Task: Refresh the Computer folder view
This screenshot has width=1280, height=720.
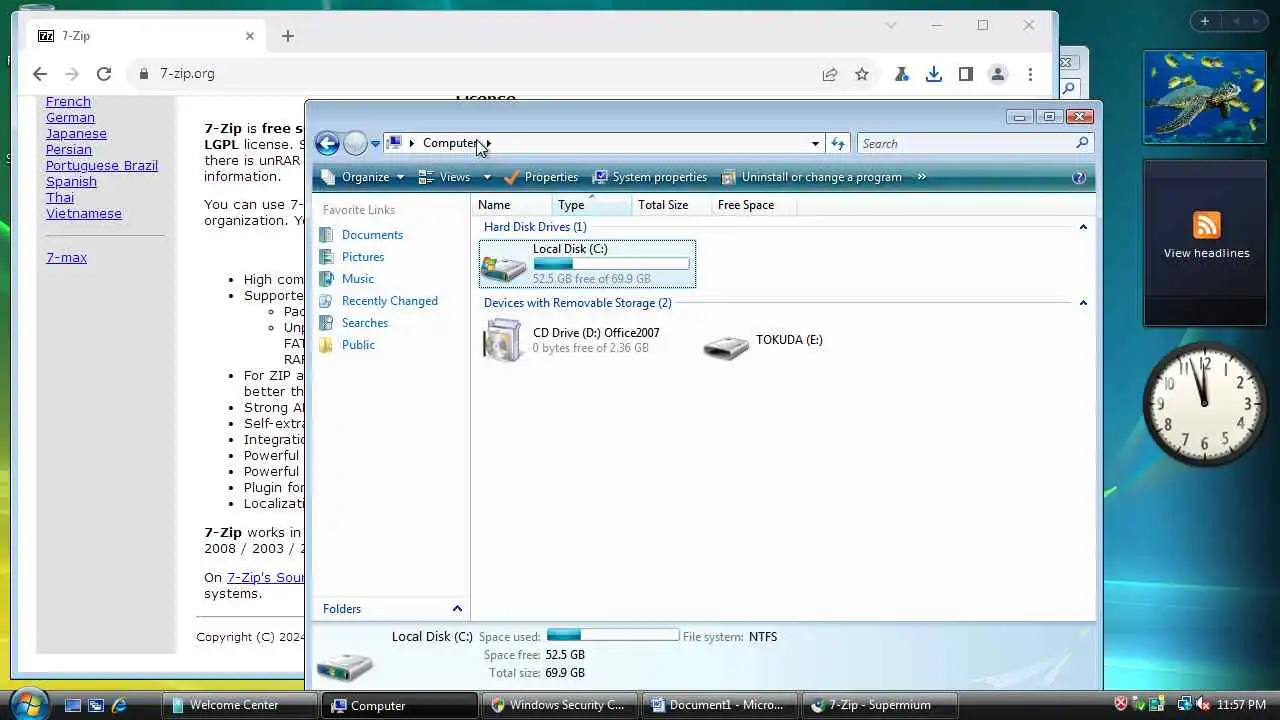Action: [x=838, y=144]
